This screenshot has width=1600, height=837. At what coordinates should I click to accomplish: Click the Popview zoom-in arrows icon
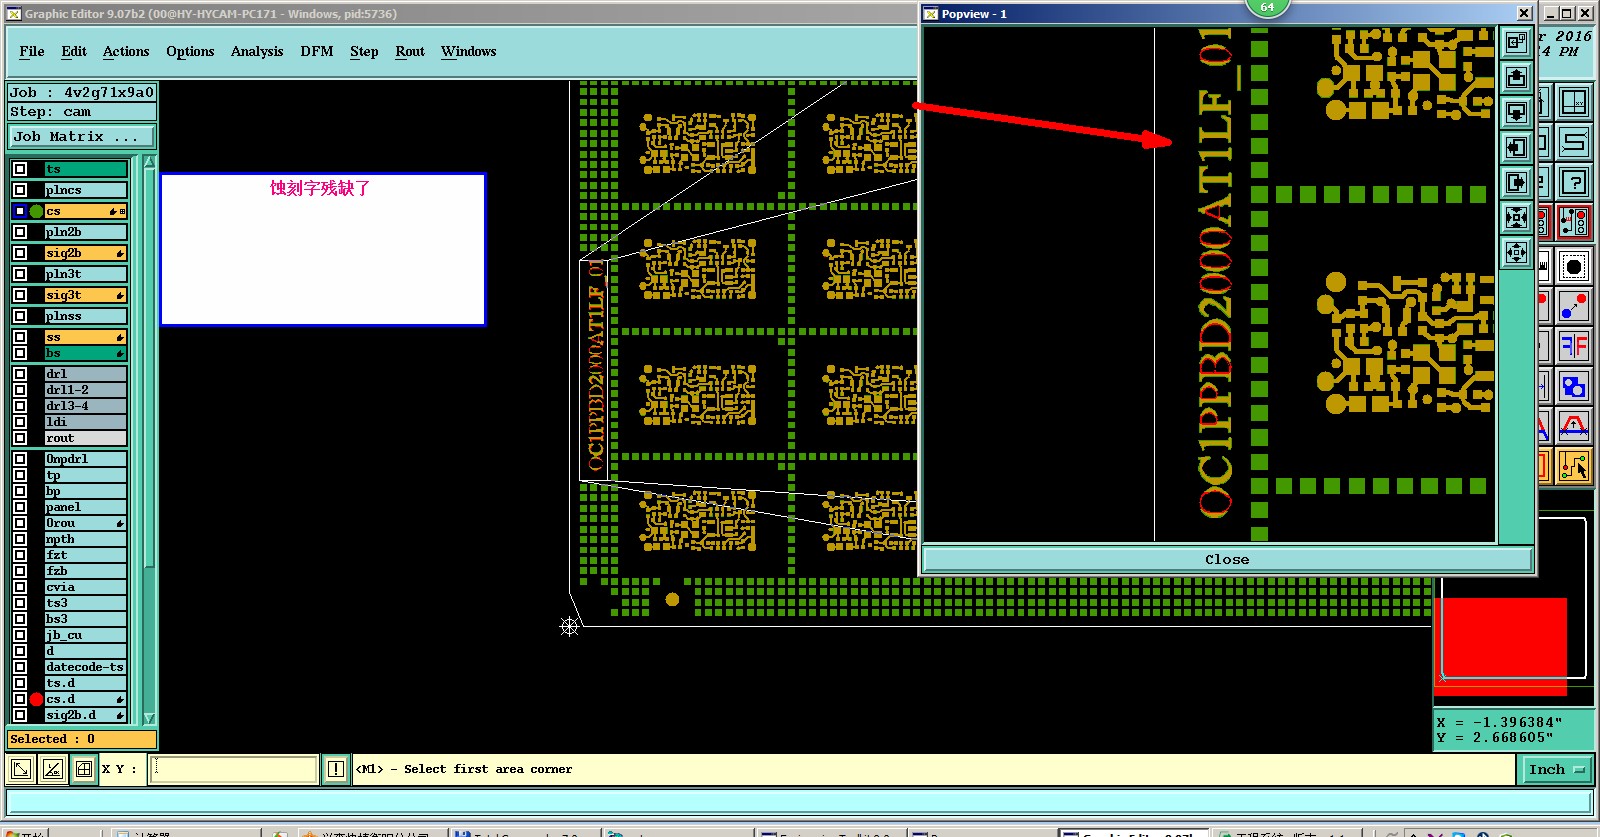coord(1516,218)
